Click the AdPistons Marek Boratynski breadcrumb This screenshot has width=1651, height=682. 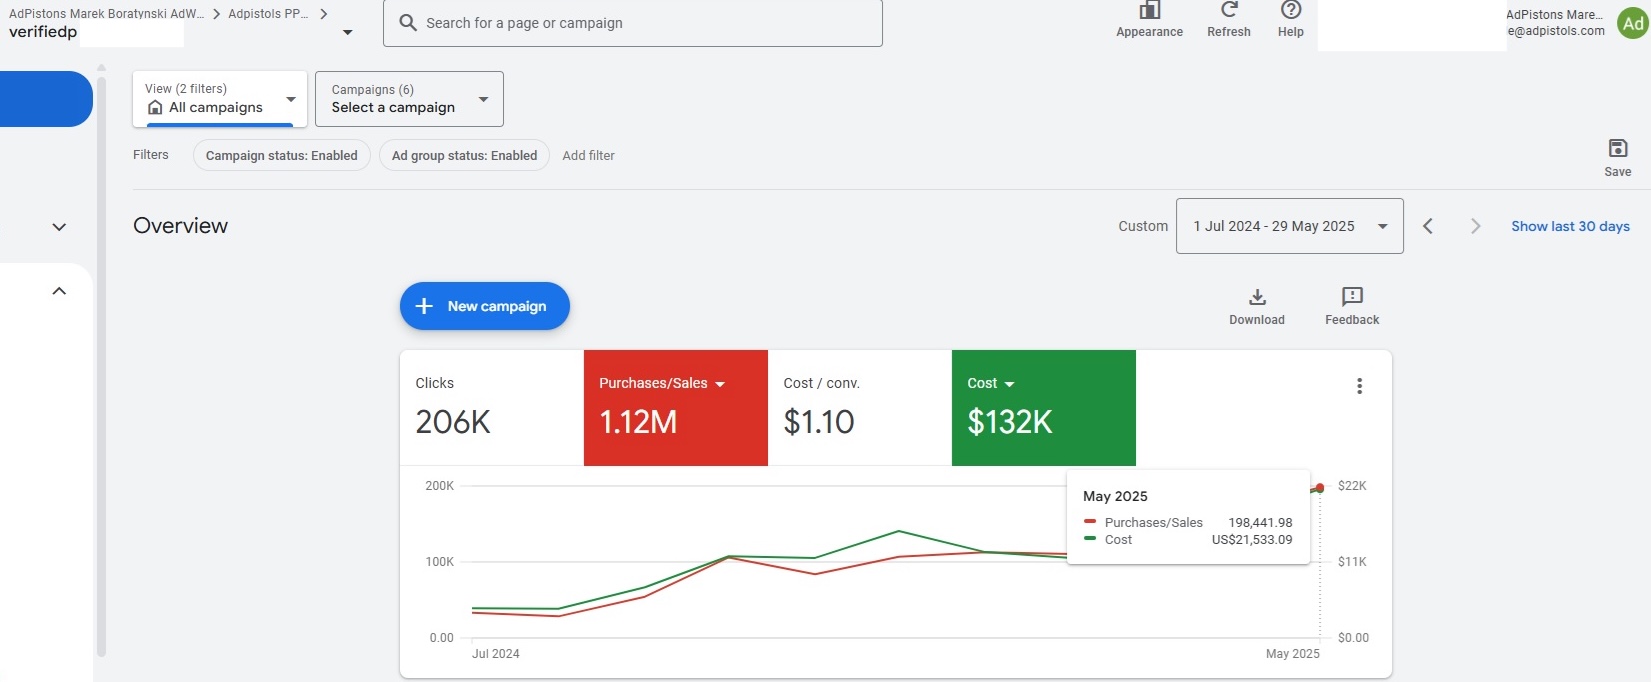click(x=106, y=14)
